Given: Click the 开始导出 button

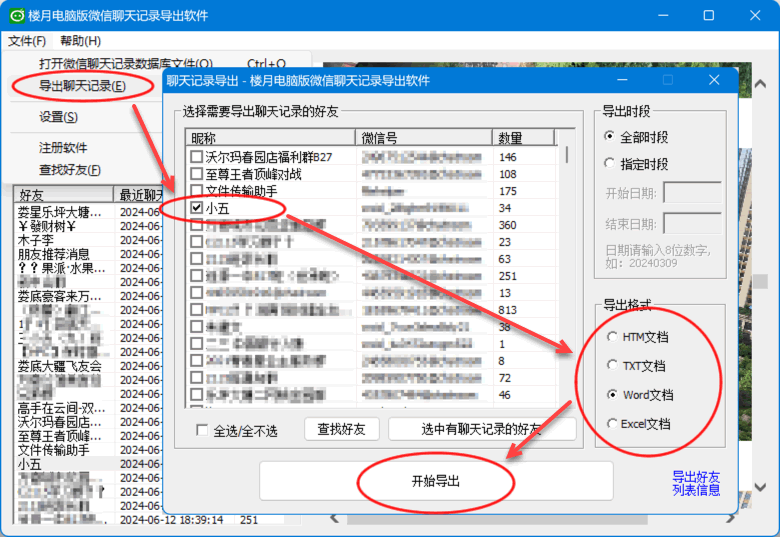Looking at the screenshot, I should coord(436,481).
